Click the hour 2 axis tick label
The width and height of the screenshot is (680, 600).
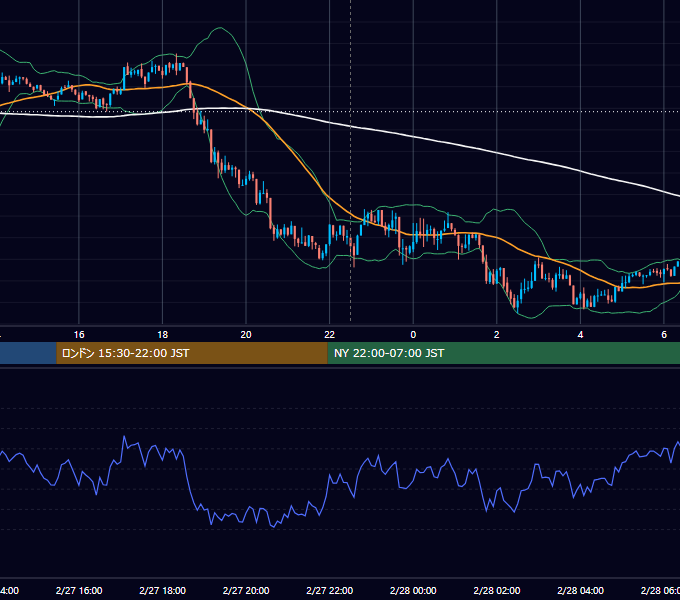497,335
